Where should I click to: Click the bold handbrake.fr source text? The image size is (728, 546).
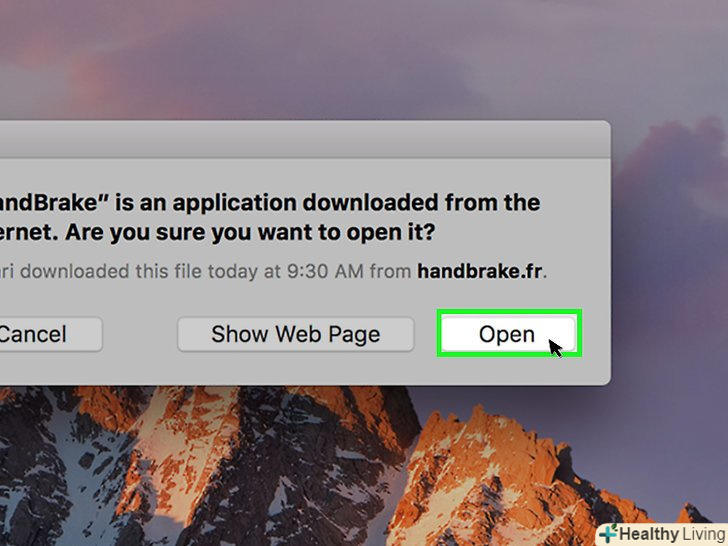coord(480,271)
